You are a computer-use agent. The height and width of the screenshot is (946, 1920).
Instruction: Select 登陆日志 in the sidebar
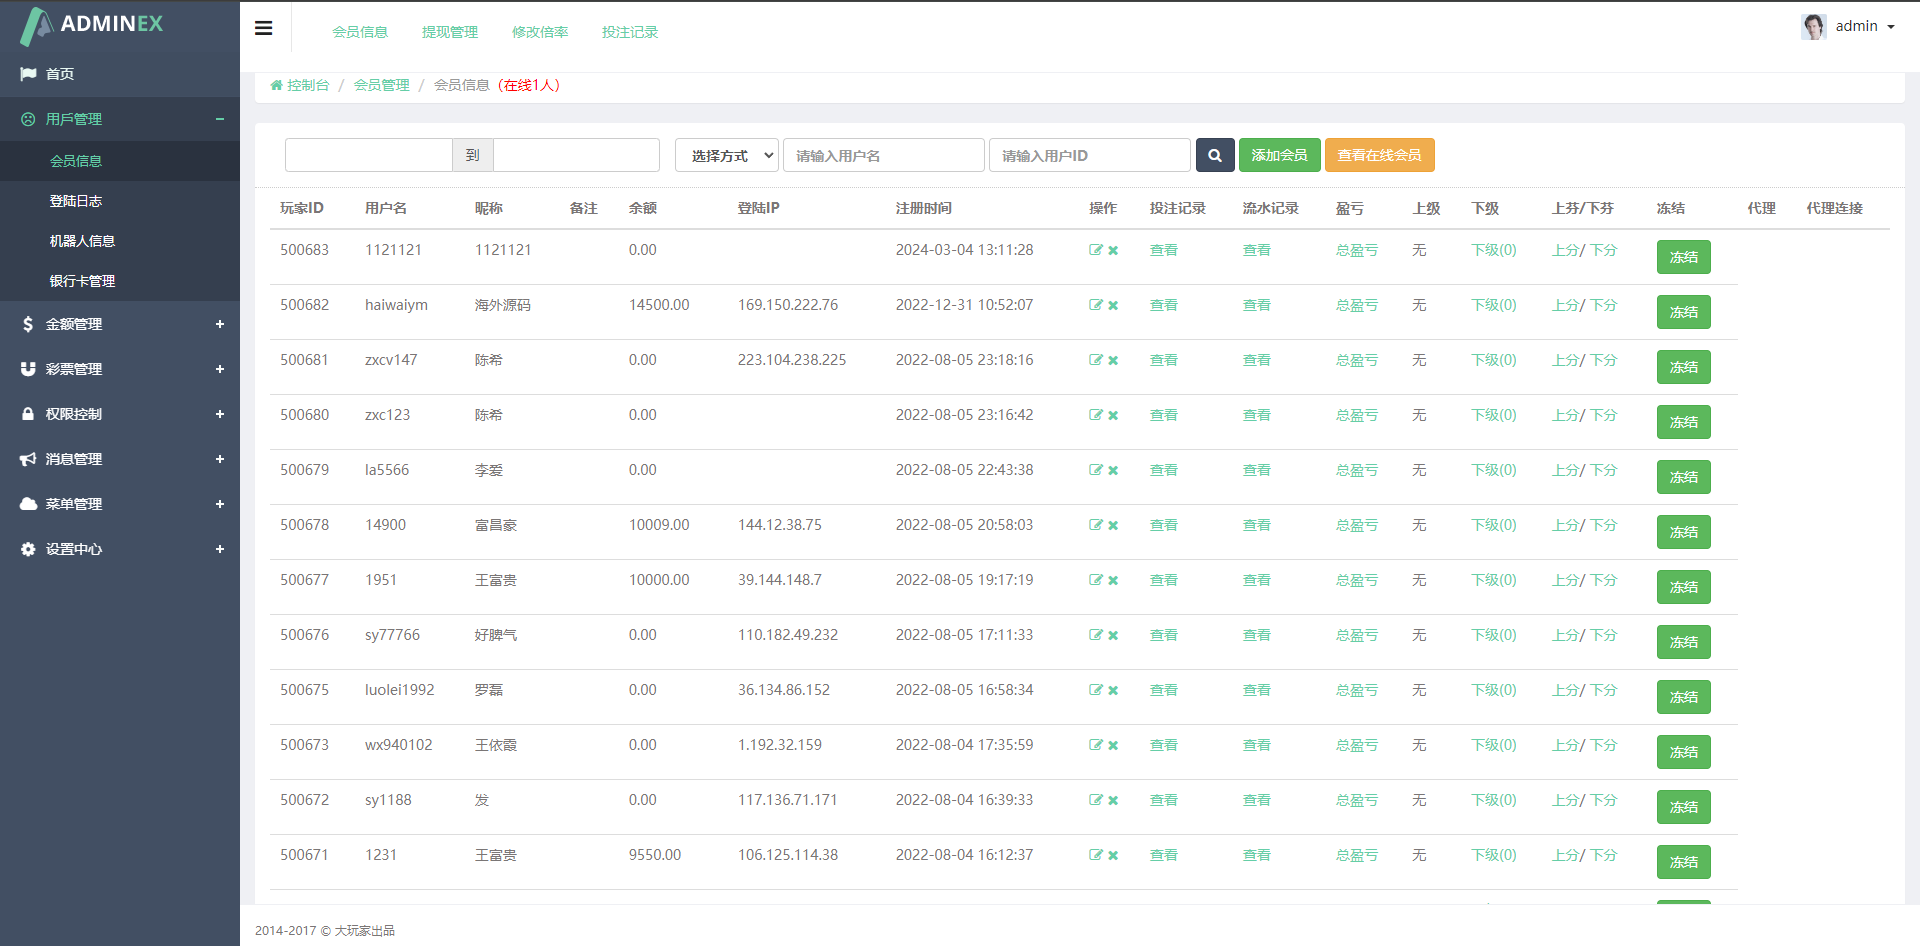click(76, 201)
